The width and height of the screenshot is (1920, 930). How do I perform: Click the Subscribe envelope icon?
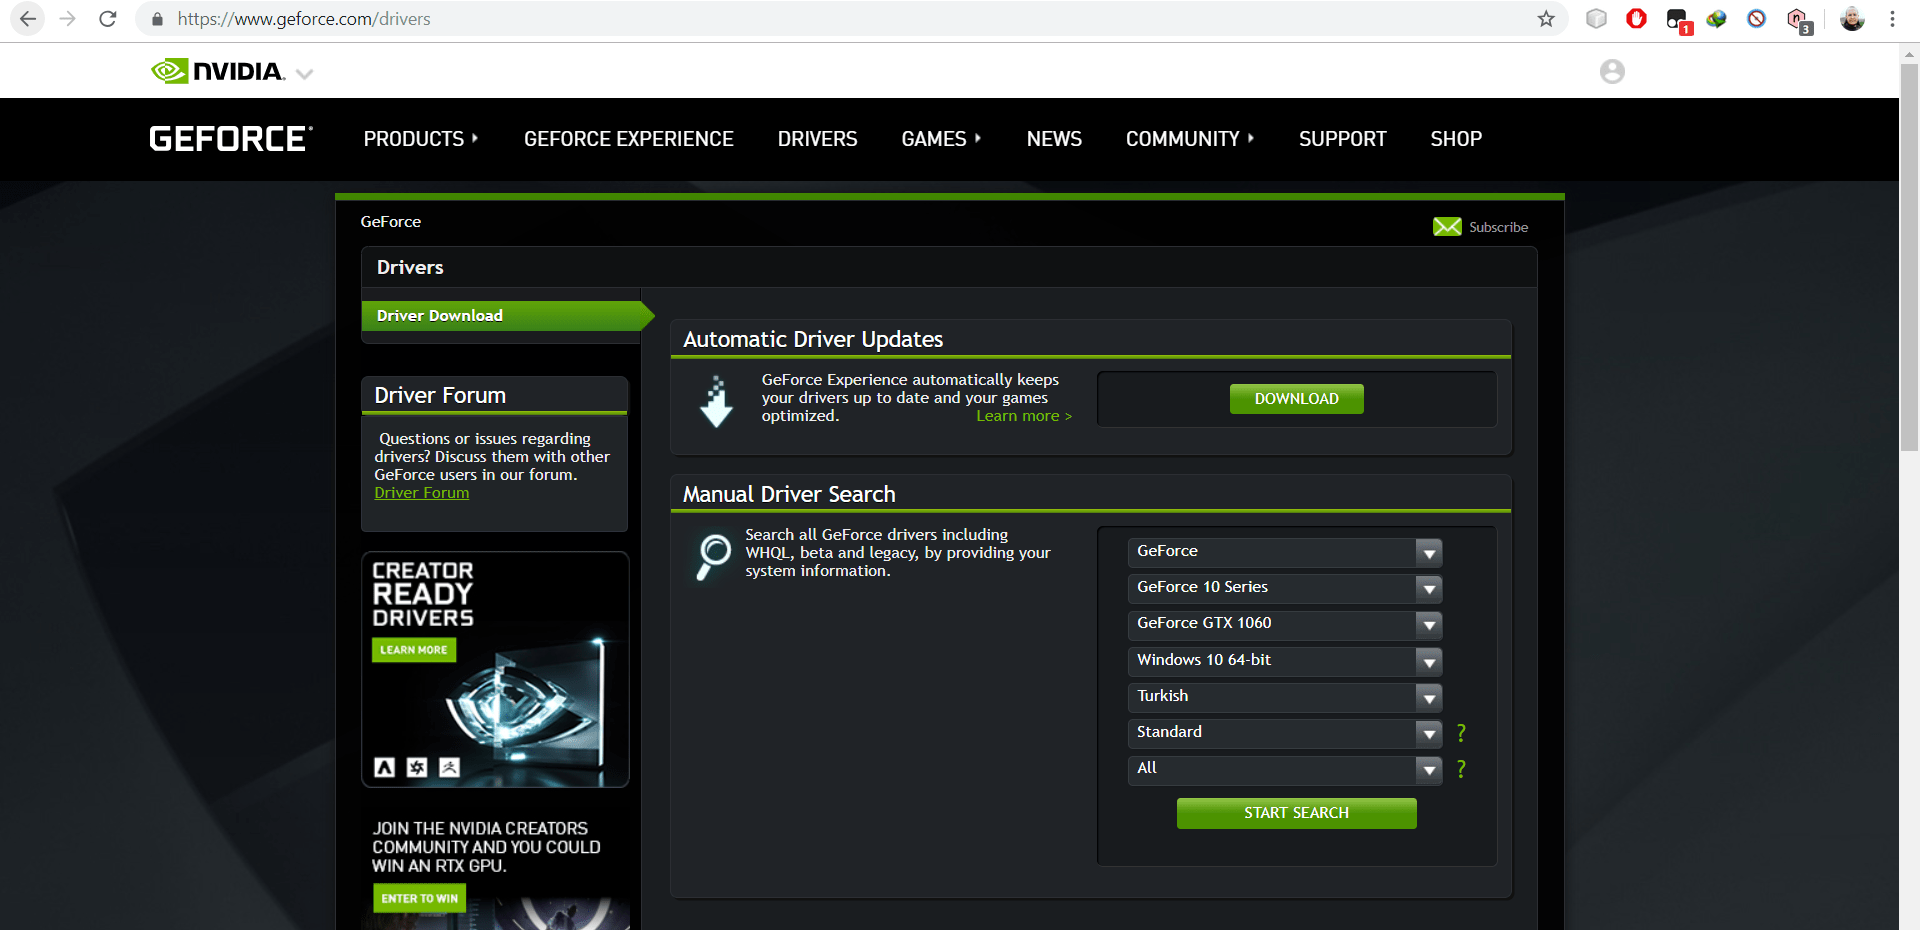coord(1447,227)
